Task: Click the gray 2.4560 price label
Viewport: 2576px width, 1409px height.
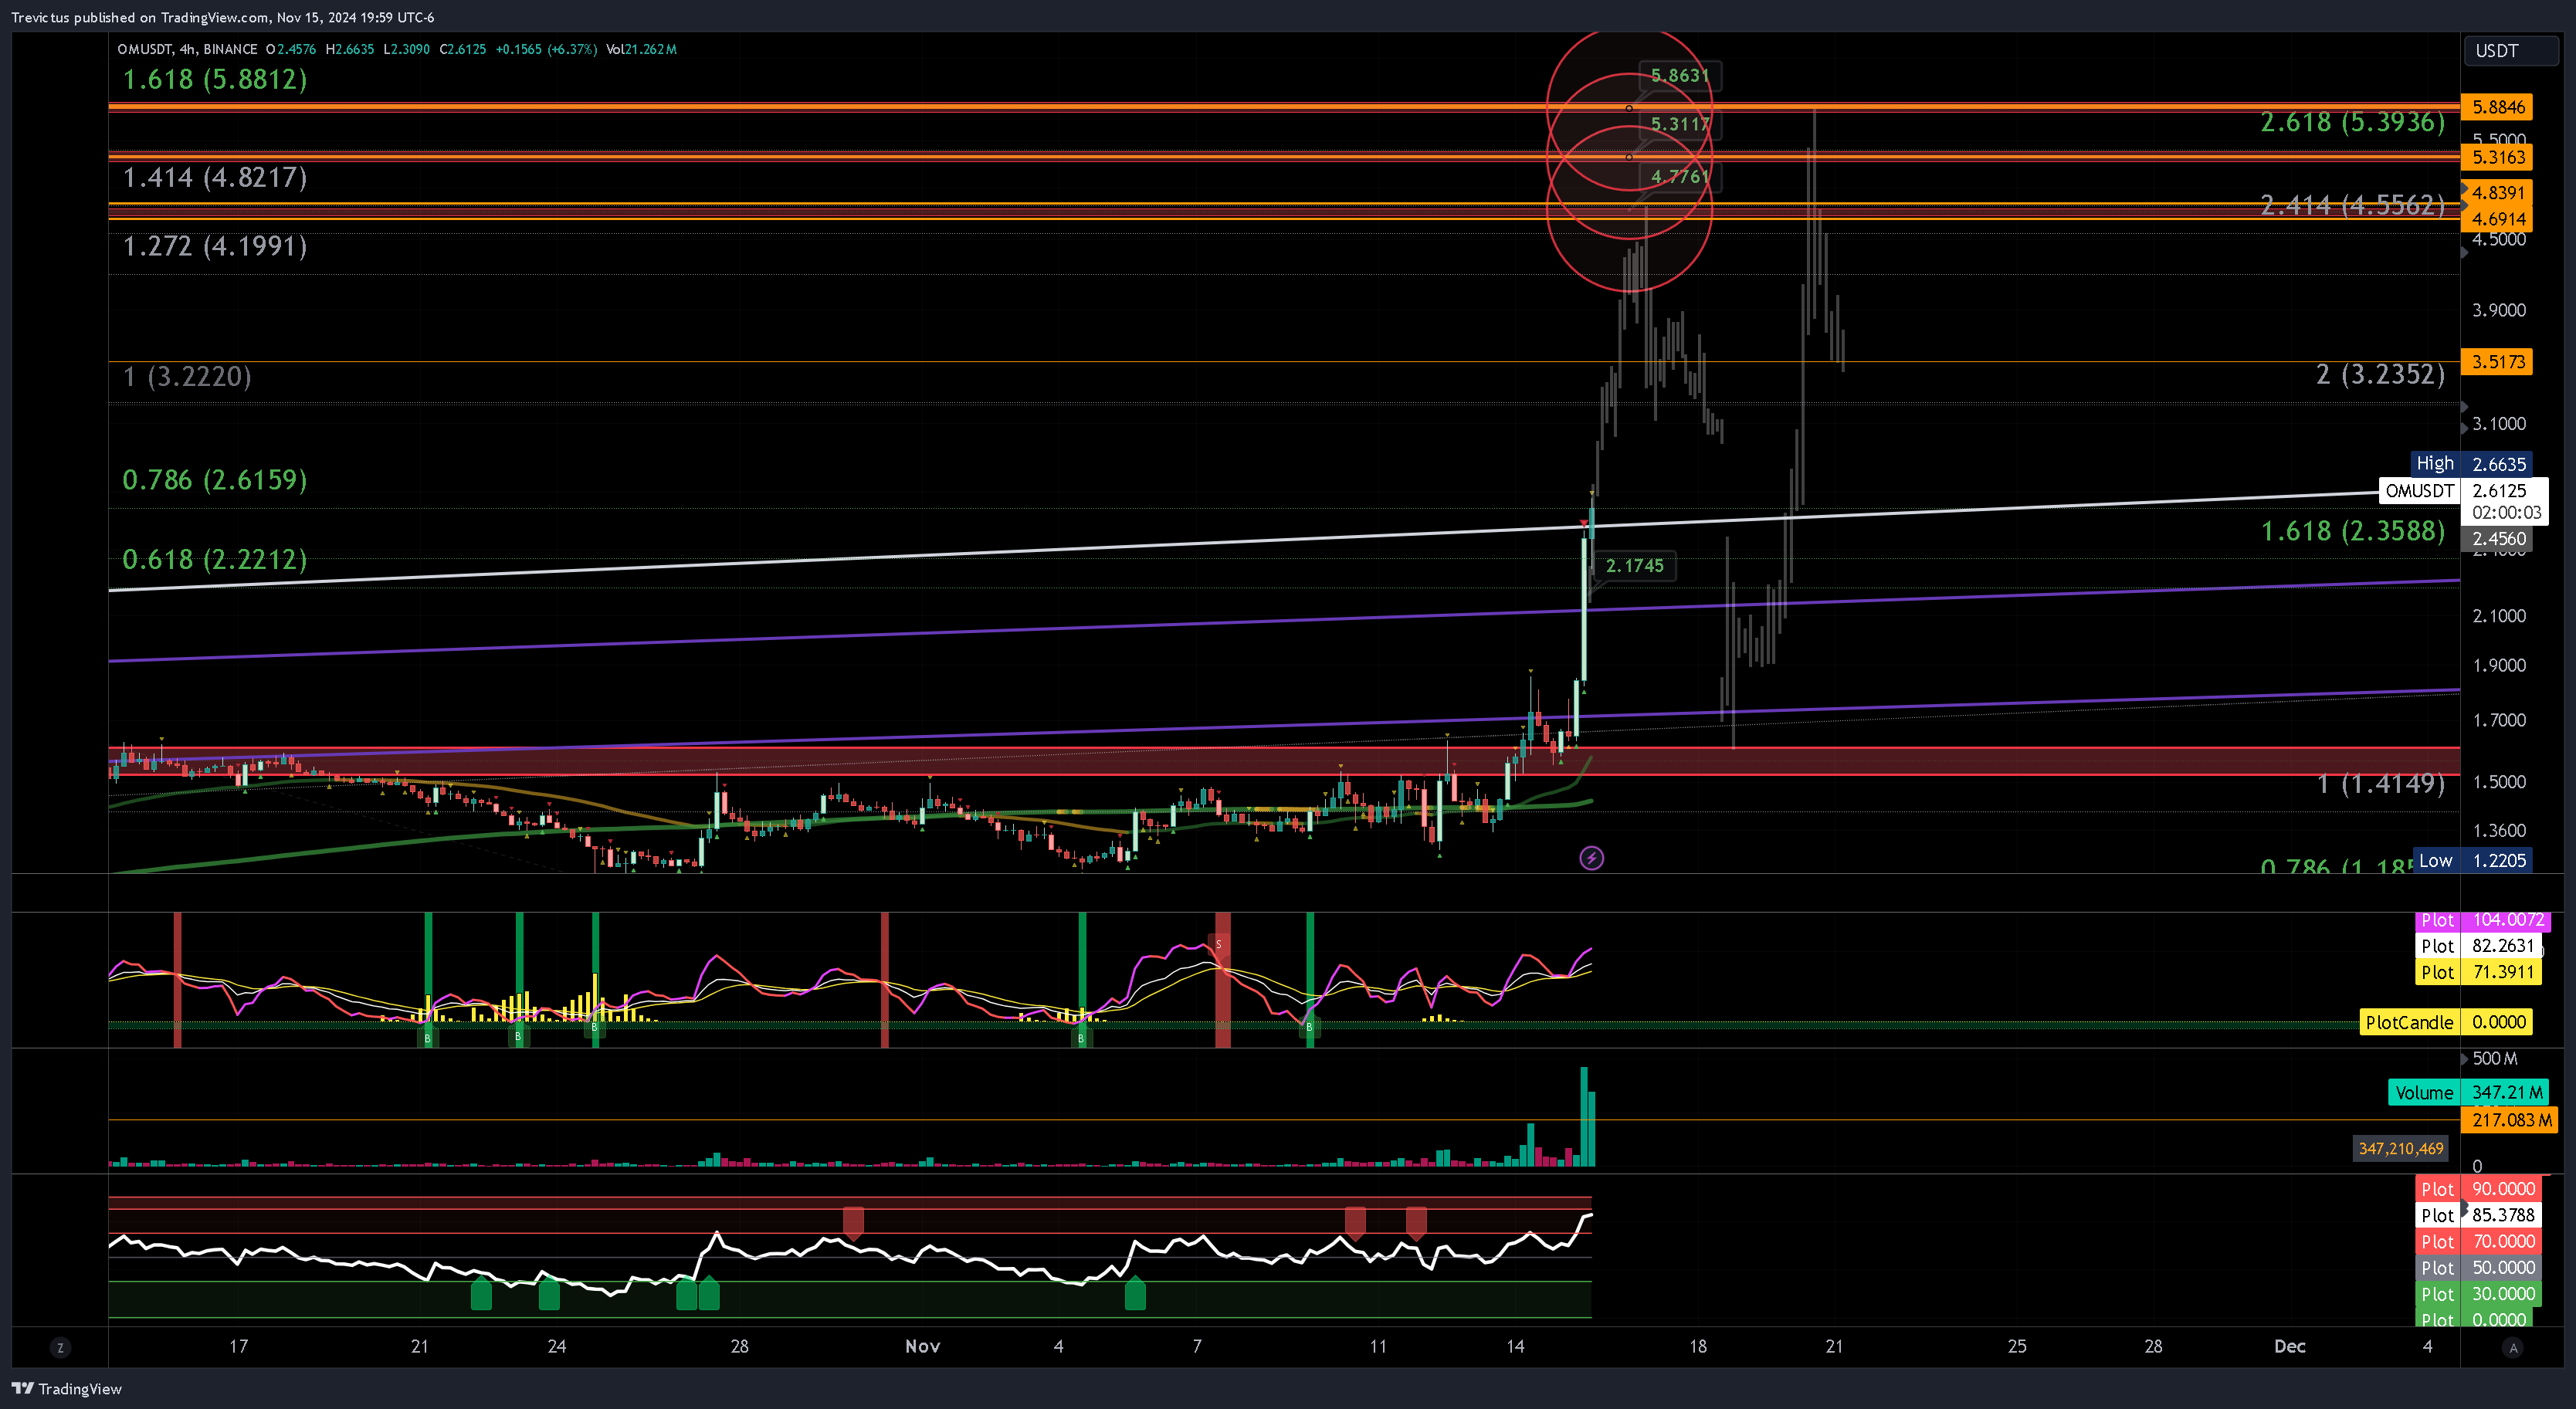Action: 2497,538
